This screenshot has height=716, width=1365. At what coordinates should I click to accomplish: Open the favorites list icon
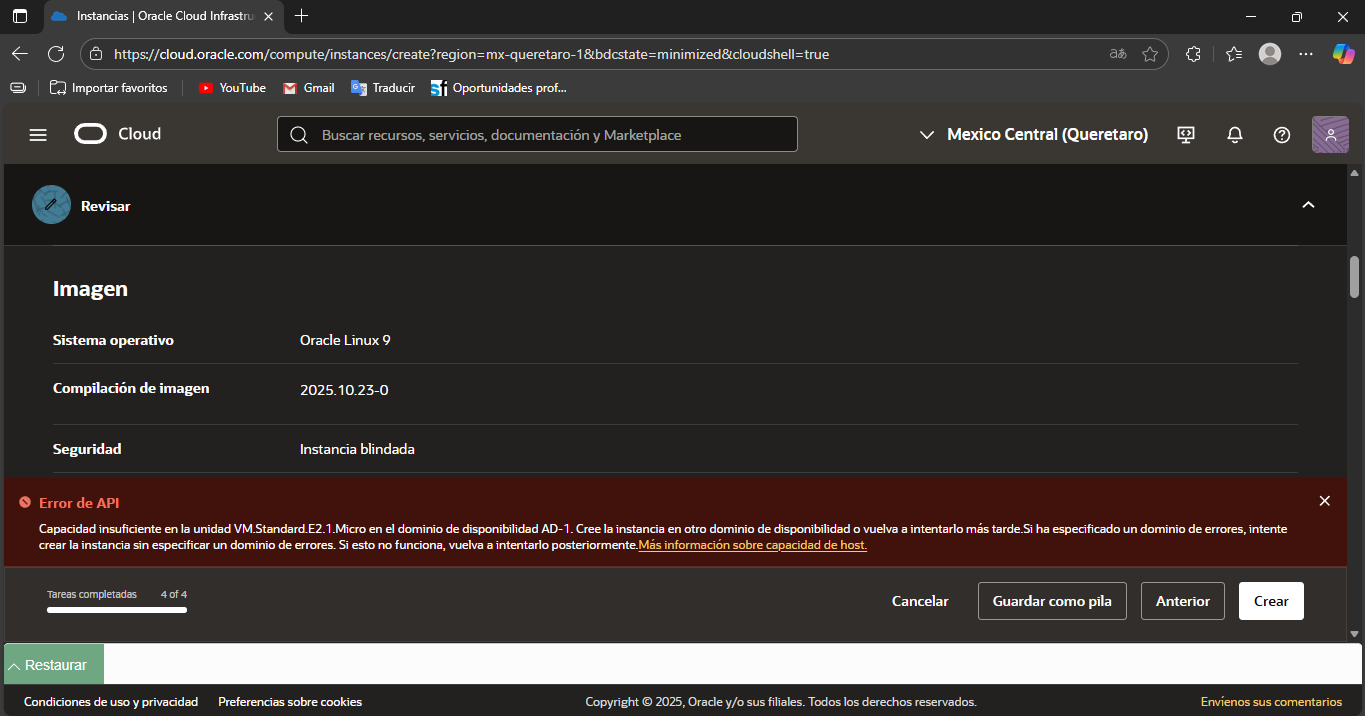click(x=1233, y=54)
